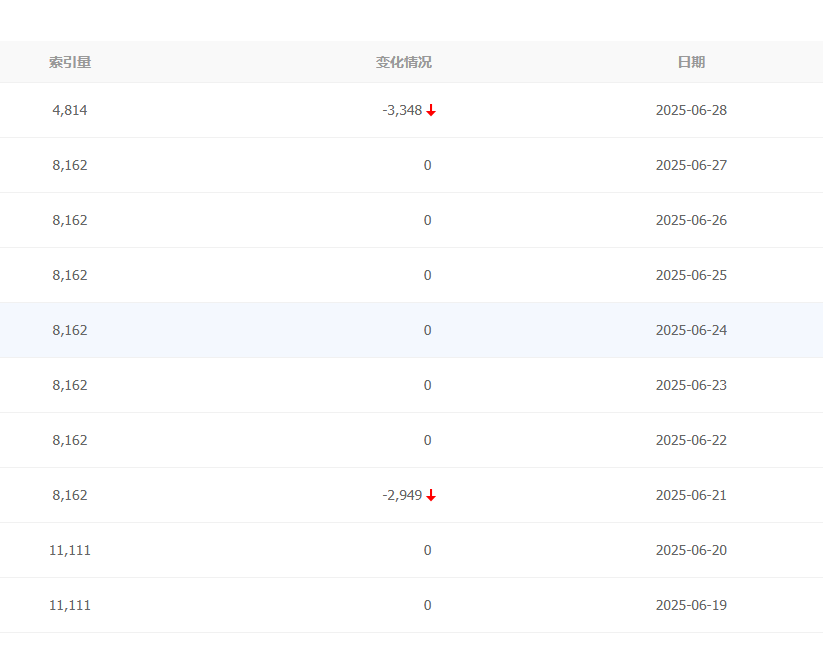Image resolution: width=823 pixels, height=646 pixels.
Task: Select the 日期 column header
Action: [x=691, y=62]
